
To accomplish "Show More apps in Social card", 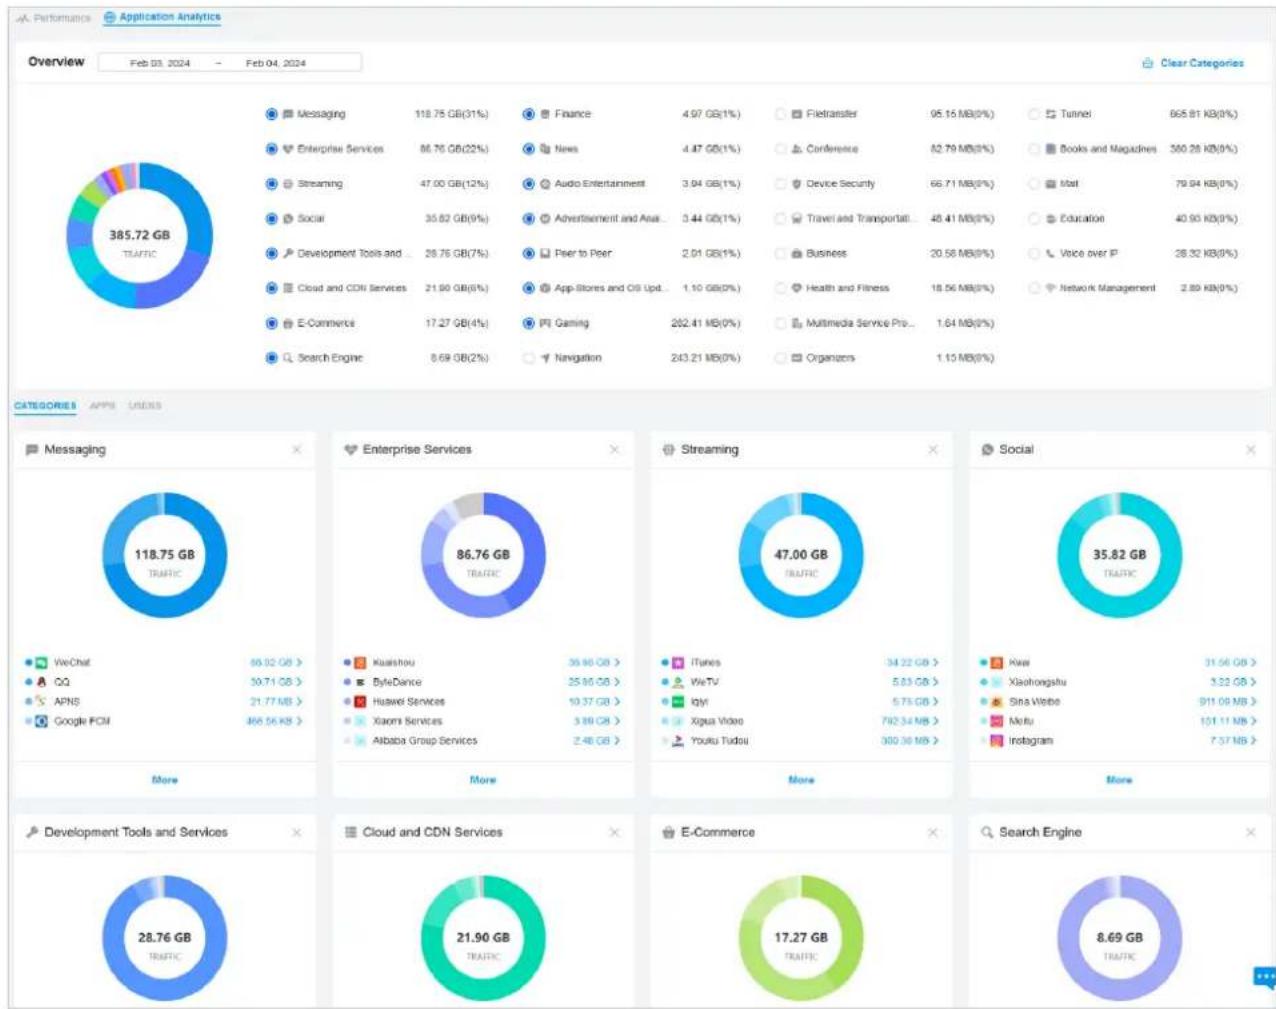I will (1119, 780).
